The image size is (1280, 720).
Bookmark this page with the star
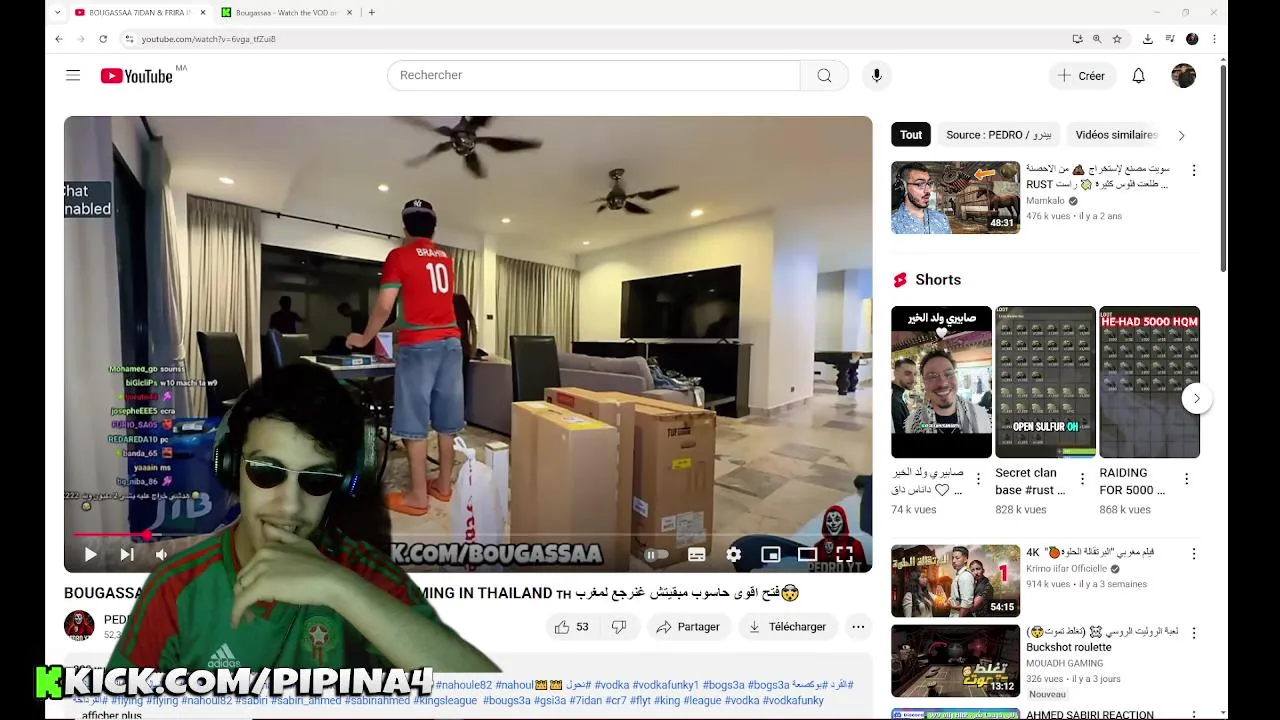1117,39
